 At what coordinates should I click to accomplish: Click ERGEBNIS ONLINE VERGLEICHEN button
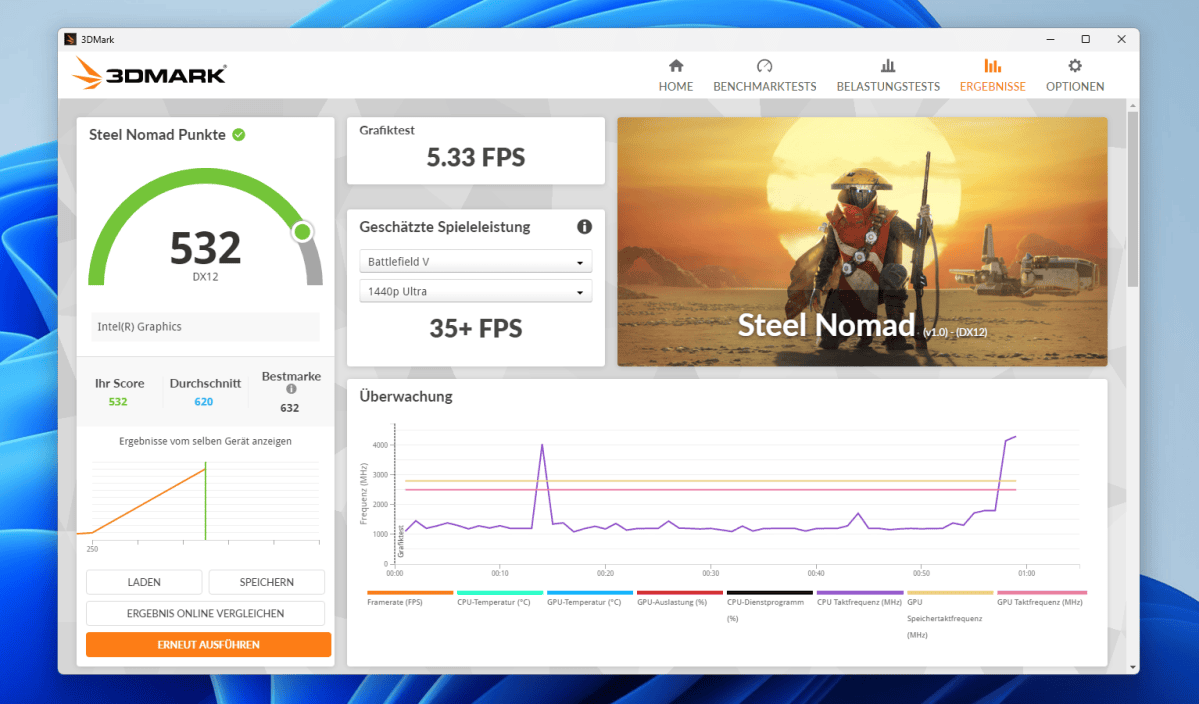pos(206,614)
